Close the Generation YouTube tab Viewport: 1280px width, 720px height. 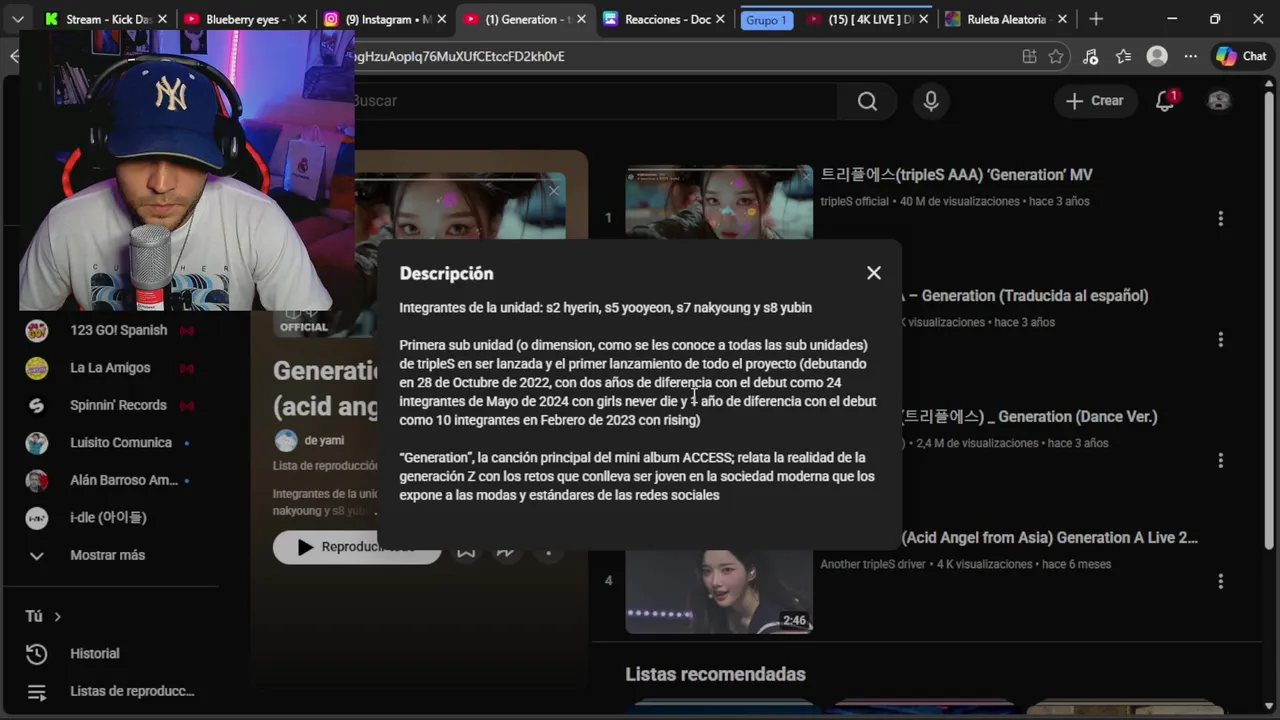(581, 19)
